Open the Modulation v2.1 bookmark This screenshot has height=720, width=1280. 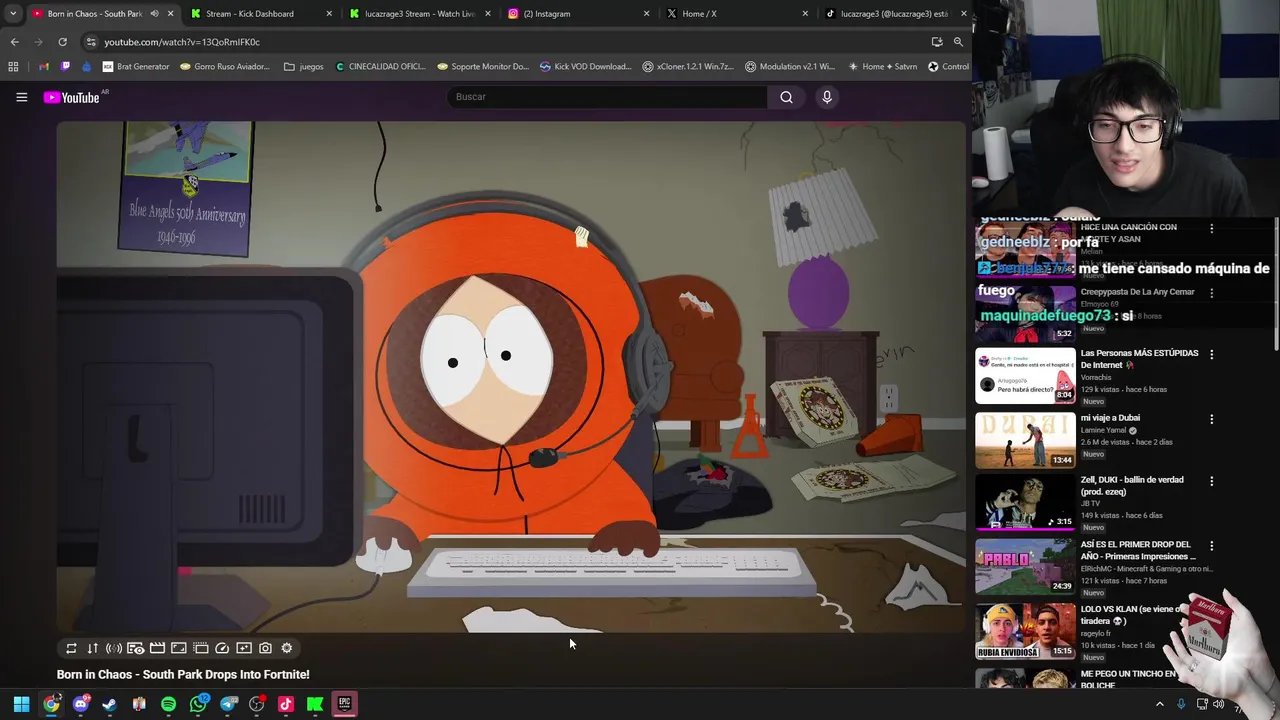(x=790, y=67)
